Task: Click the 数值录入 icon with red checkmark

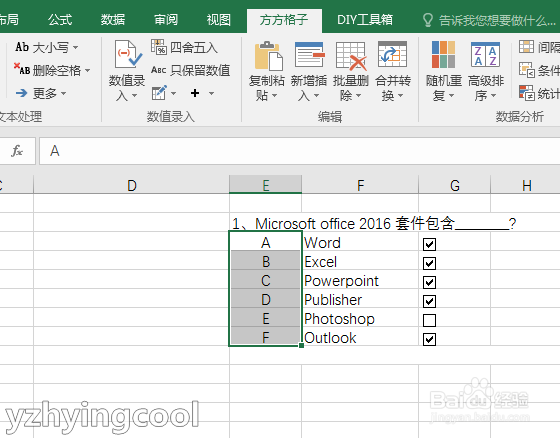Action: click(128, 54)
